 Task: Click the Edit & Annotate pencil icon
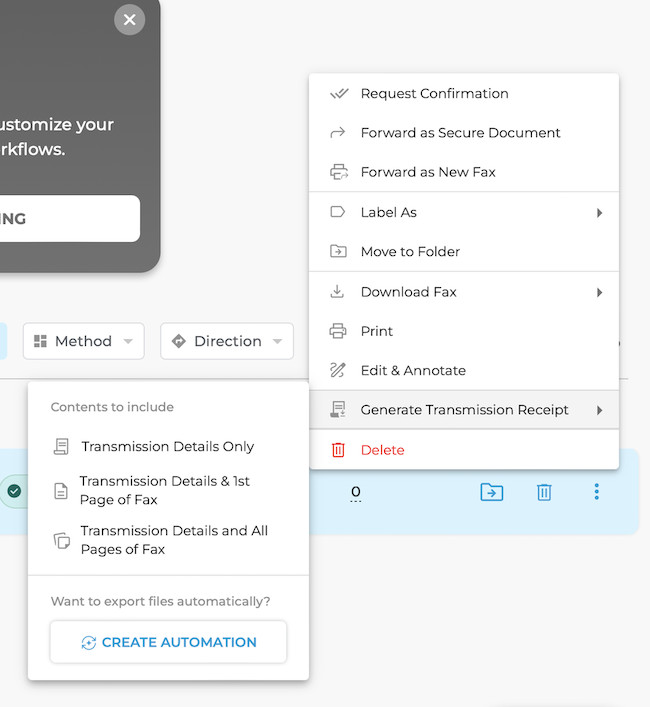point(338,370)
